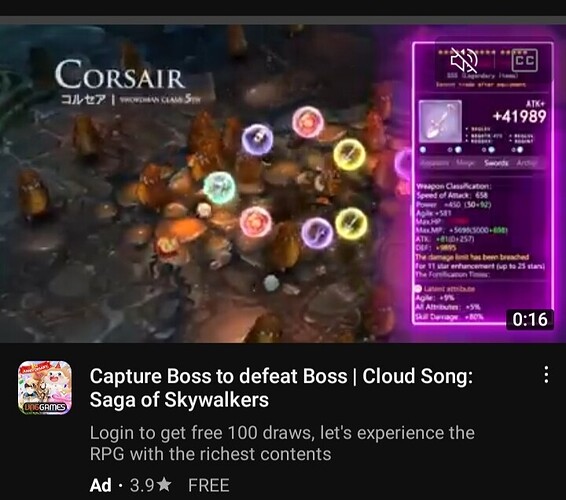Click the 3.9 star rating icon

[x=164, y=484]
